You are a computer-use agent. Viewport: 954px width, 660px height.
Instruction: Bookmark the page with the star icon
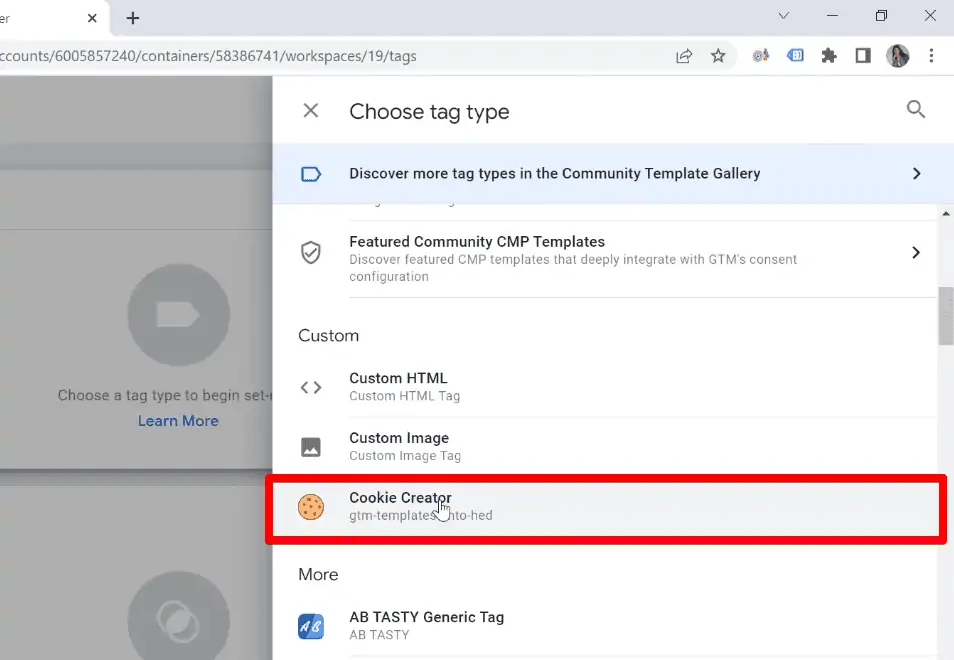tap(719, 56)
